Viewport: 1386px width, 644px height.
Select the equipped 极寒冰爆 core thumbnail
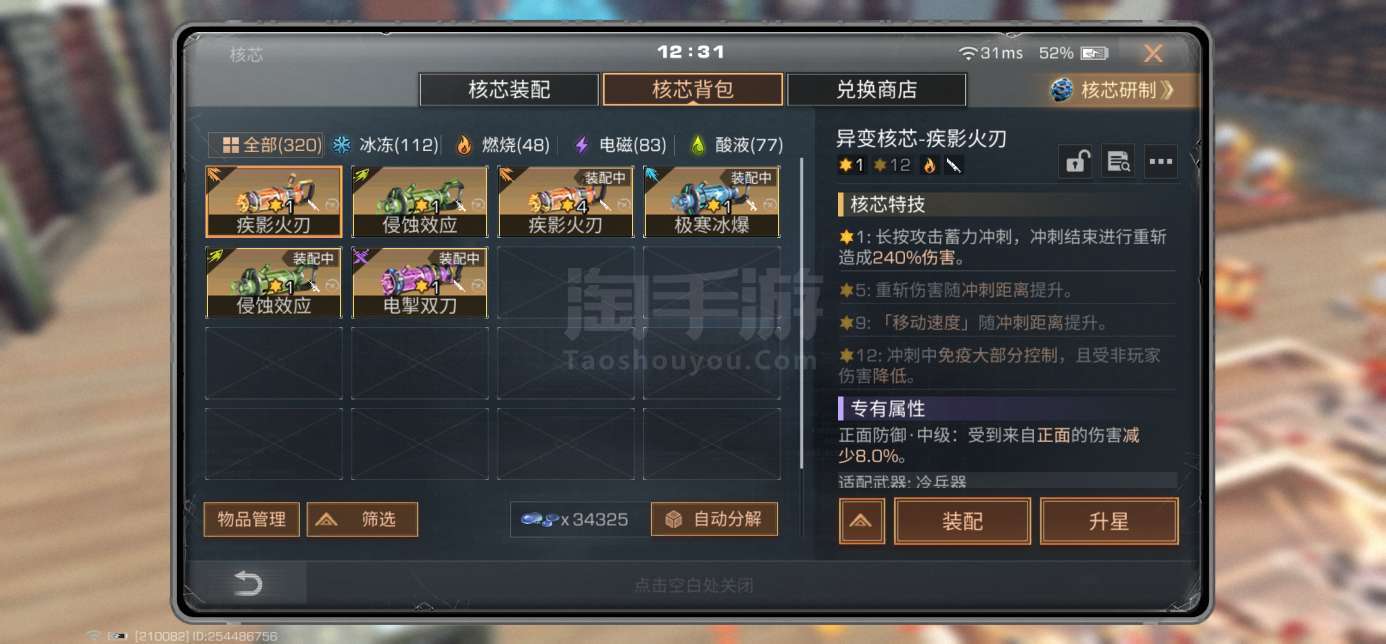[x=711, y=201]
